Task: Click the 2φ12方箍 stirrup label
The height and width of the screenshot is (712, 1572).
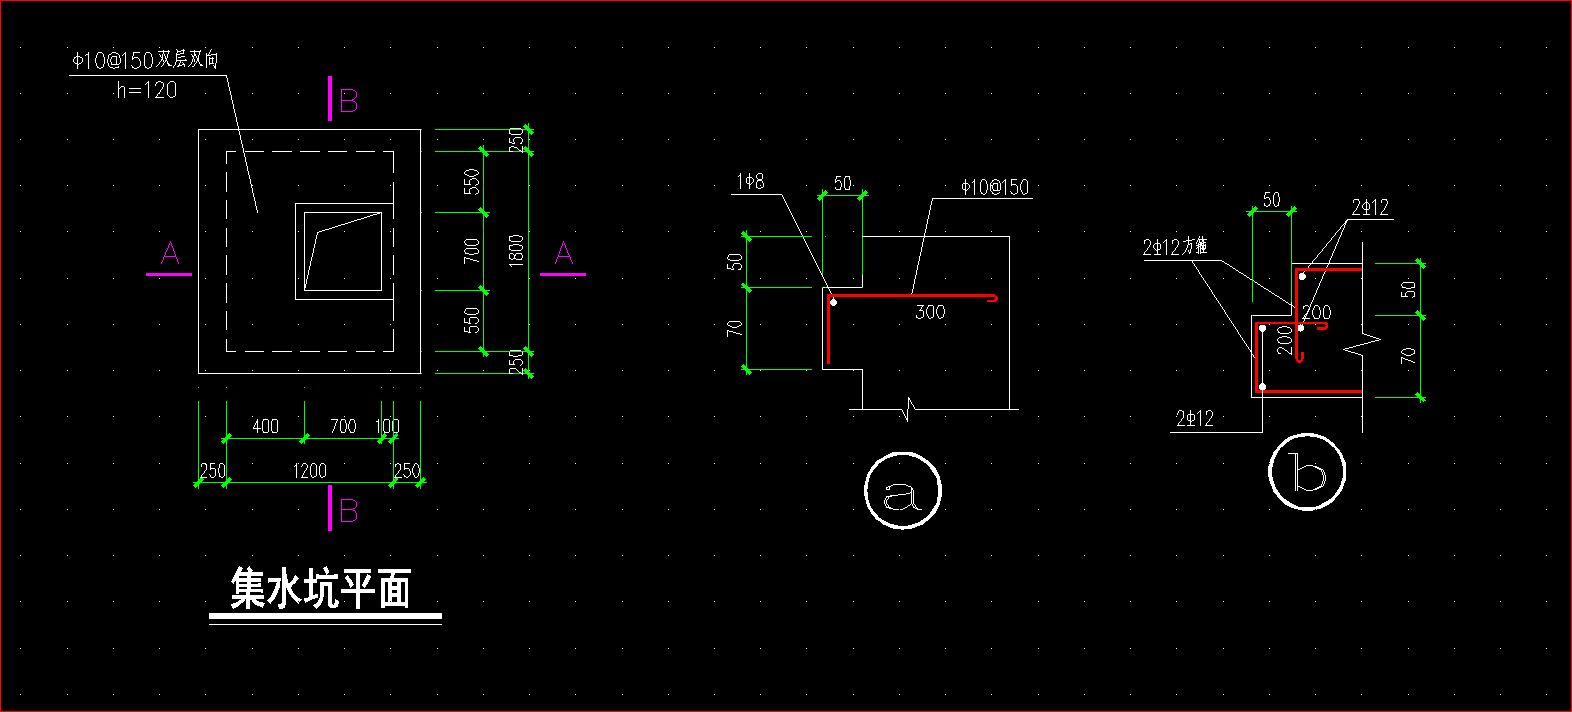Action: coord(1175,247)
